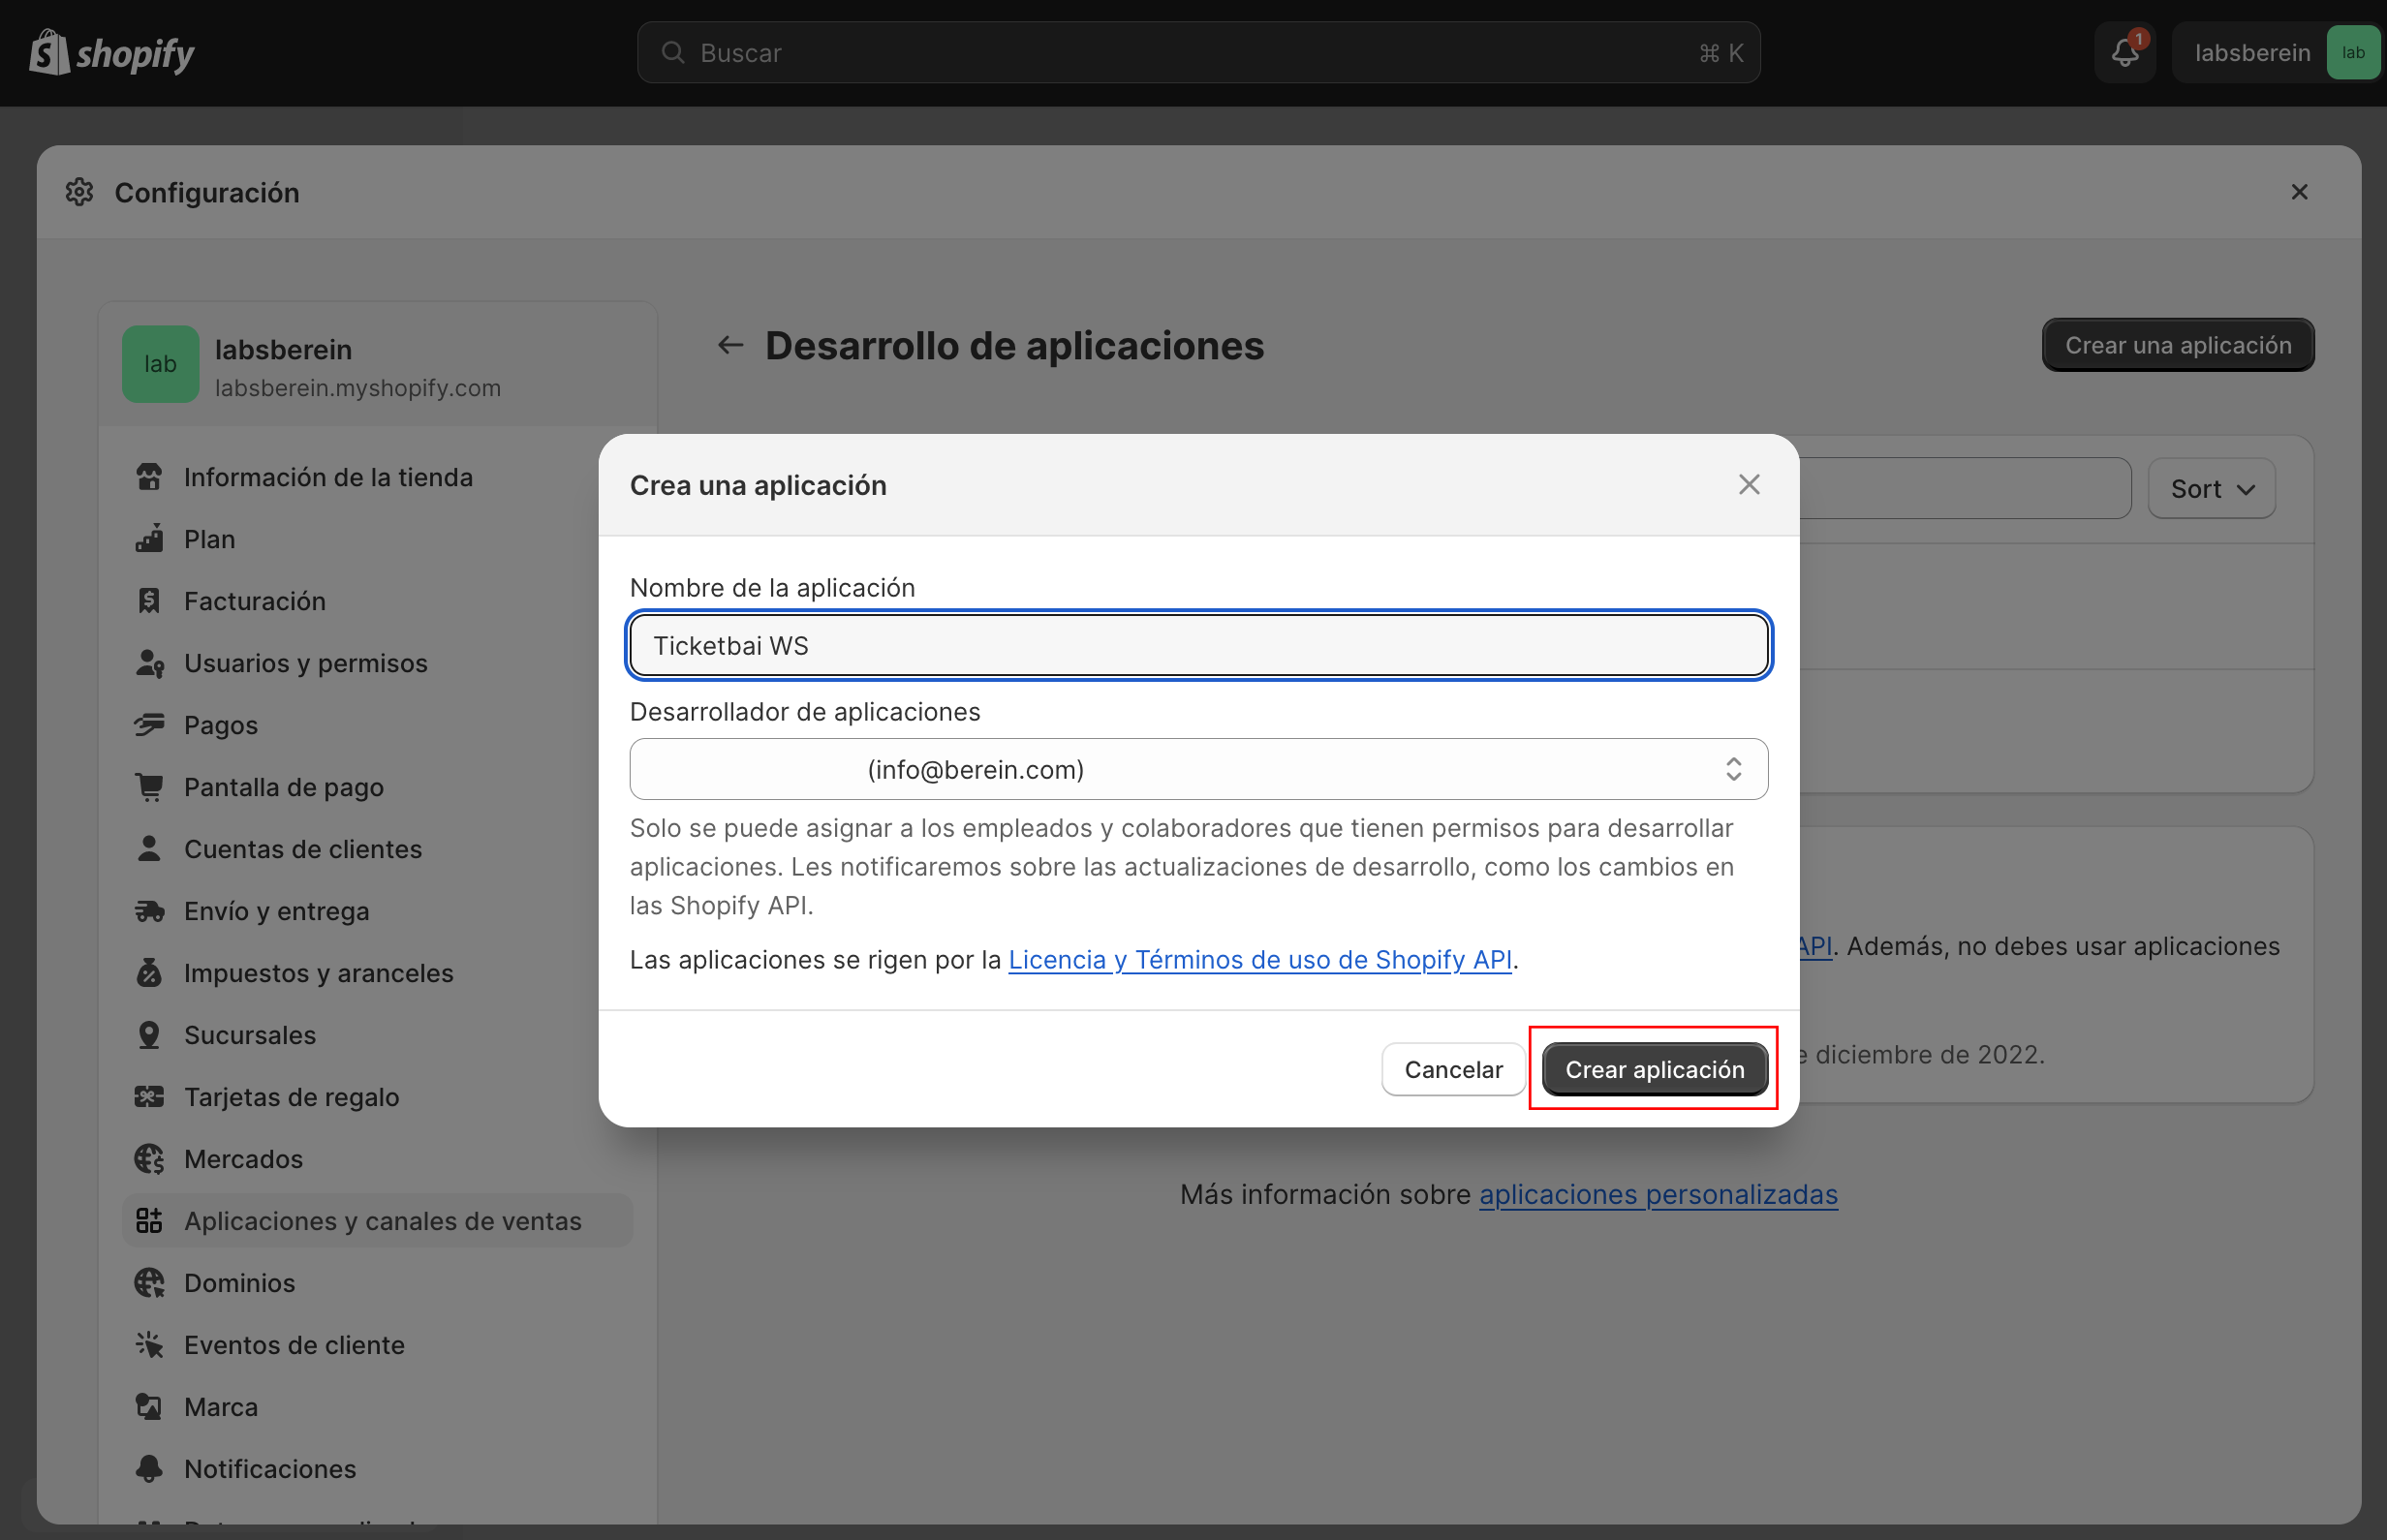Click the Mercados globe icon
This screenshot has height=1540, width=2387.
tap(150, 1159)
